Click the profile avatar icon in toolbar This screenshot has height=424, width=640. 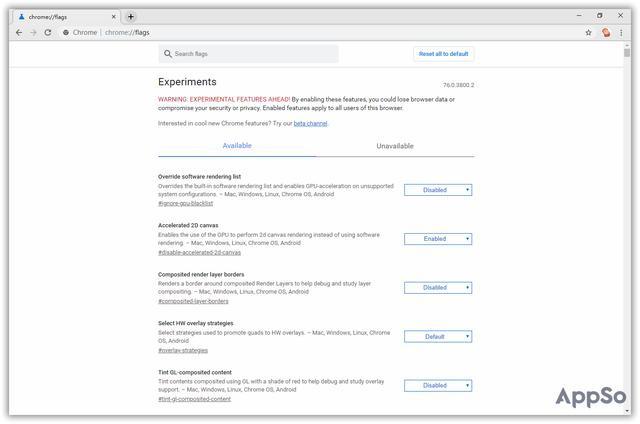pos(606,32)
